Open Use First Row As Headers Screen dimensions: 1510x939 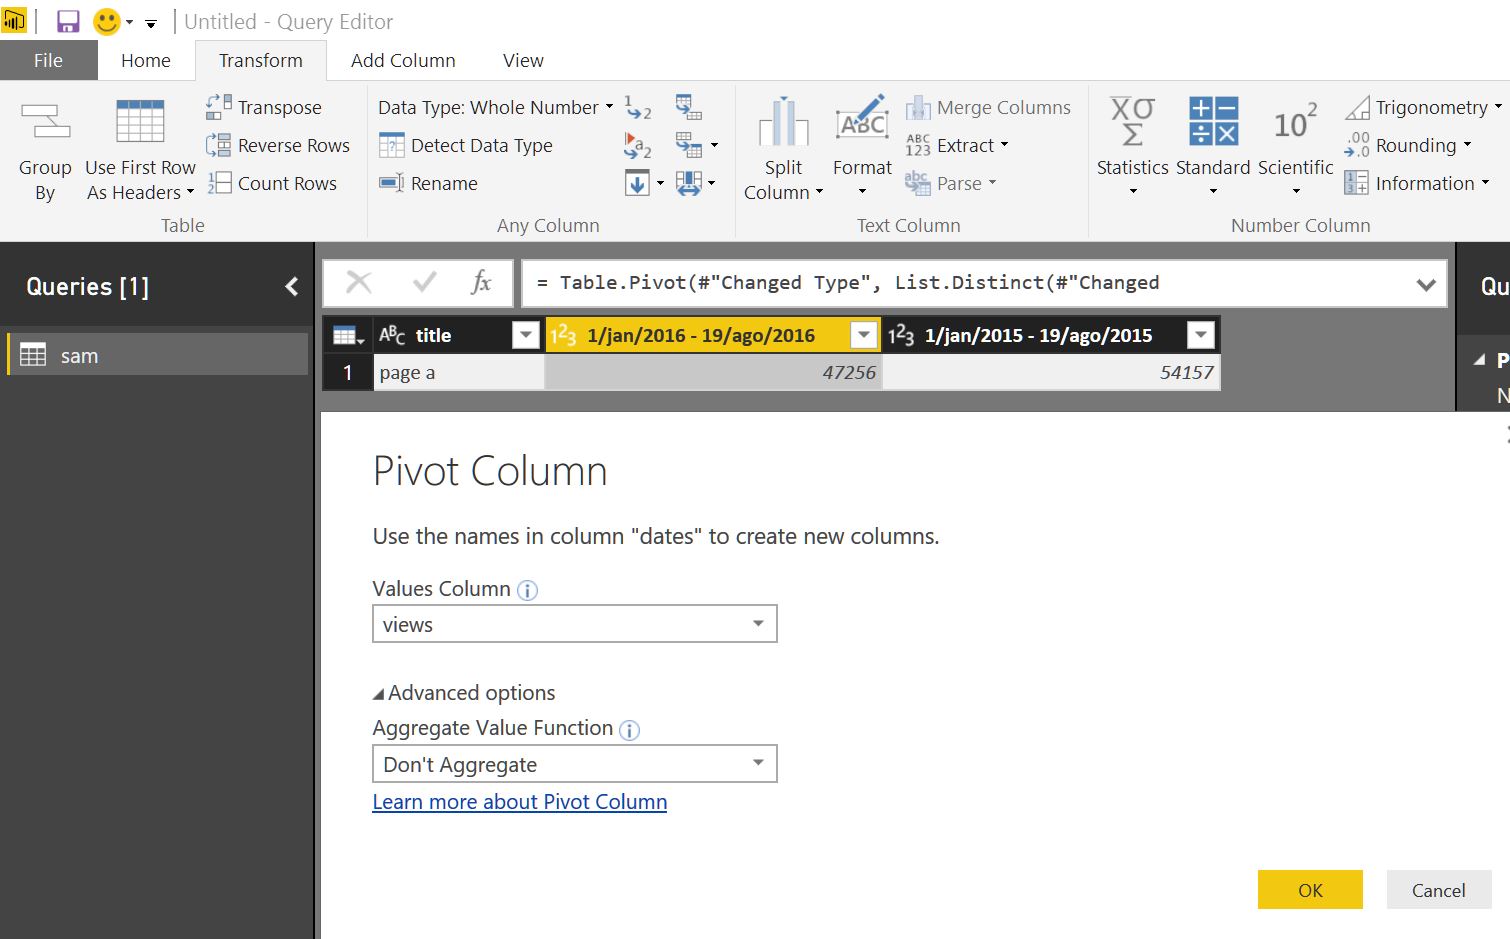point(140,152)
